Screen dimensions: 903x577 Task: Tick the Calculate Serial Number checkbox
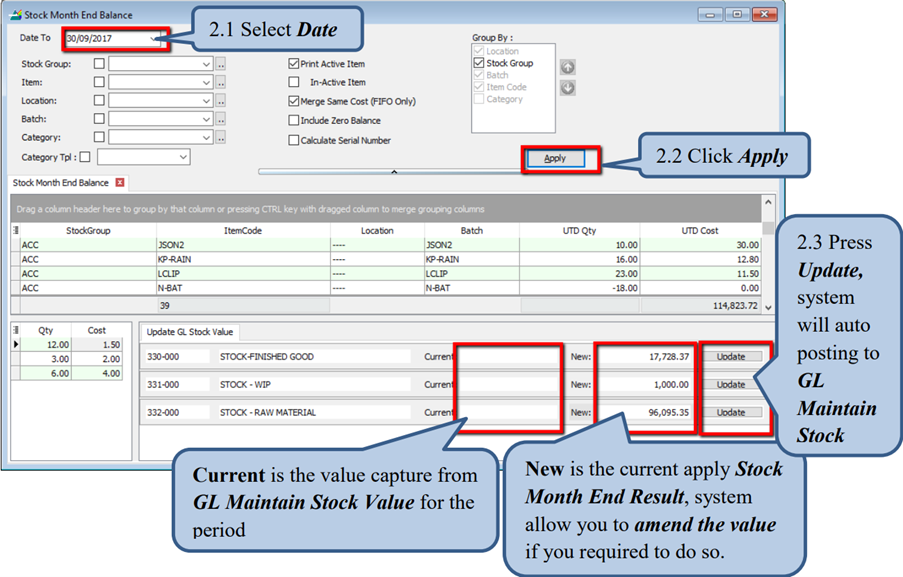(294, 141)
